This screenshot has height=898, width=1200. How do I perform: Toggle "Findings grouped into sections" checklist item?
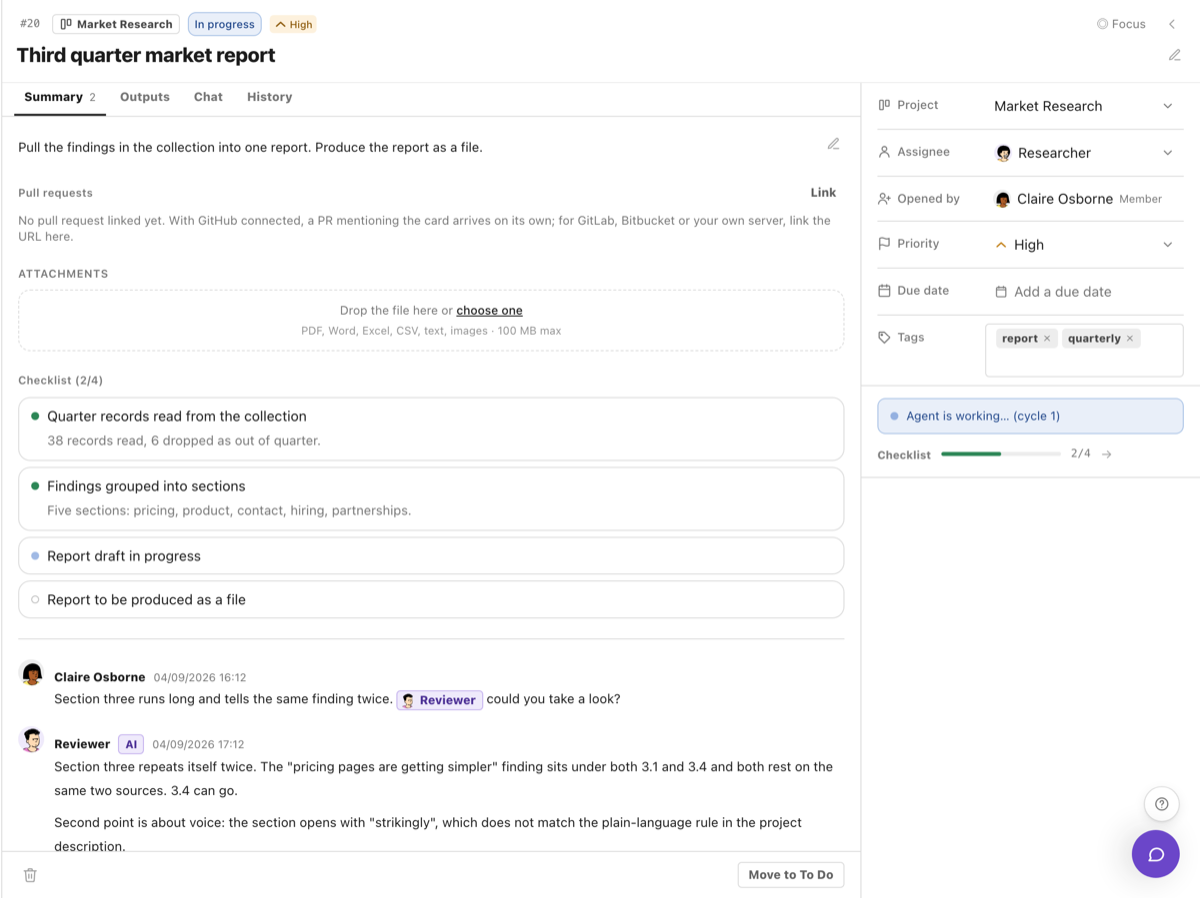coord(35,486)
